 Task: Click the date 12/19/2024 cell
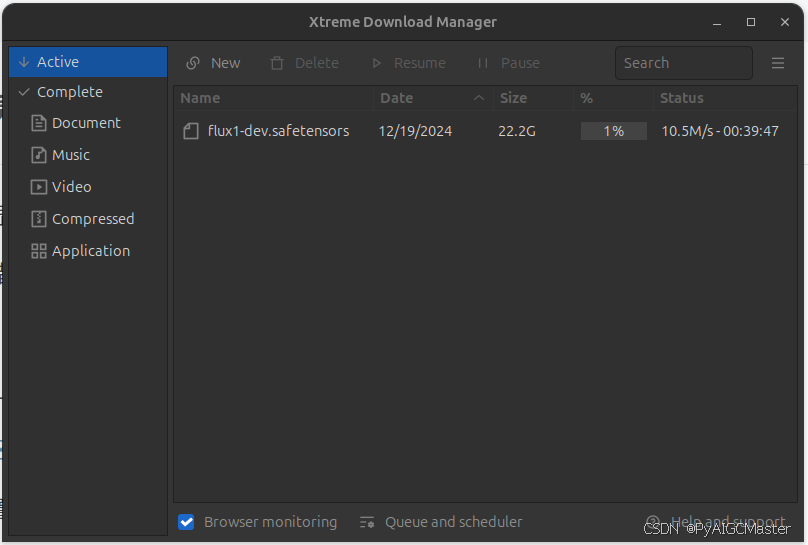point(415,131)
